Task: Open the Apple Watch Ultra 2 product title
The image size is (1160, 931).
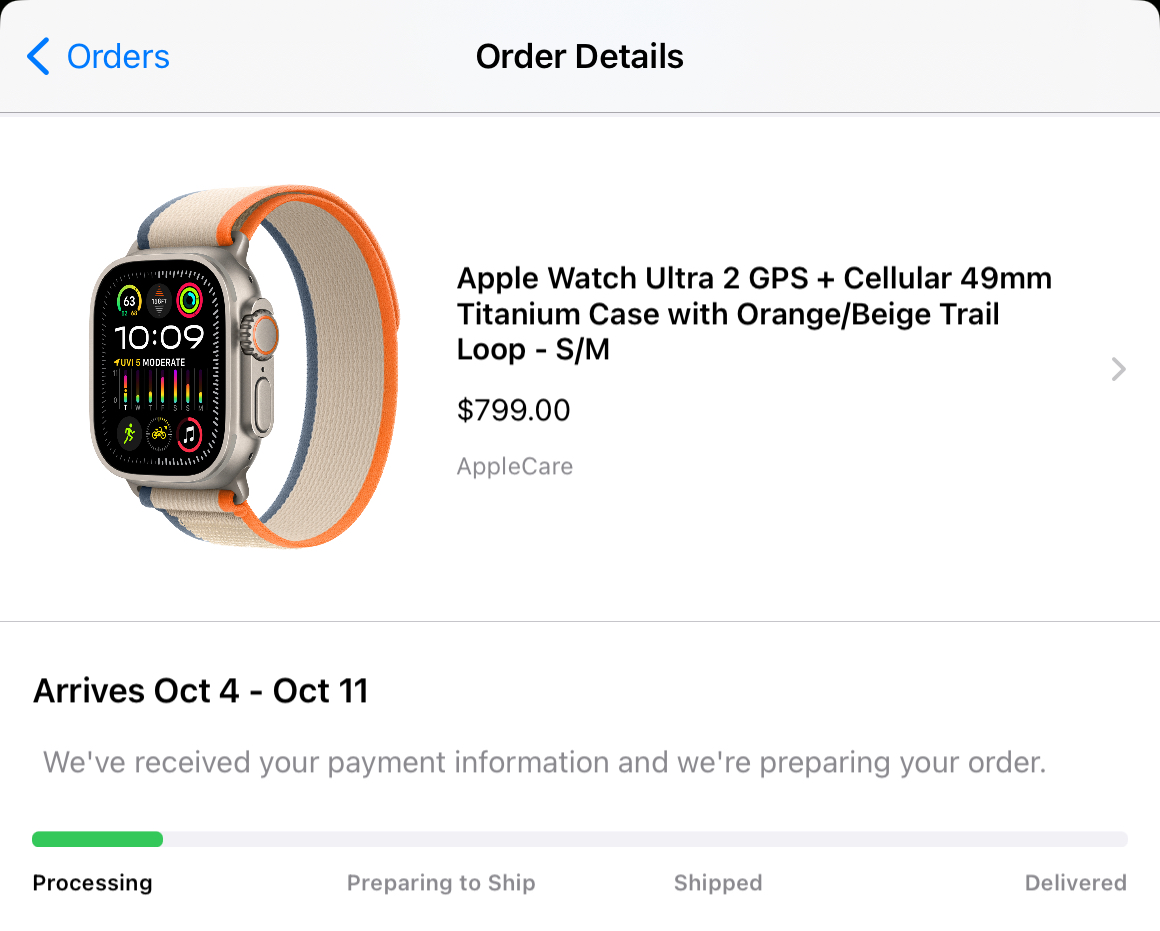Action: pos(754,313)
